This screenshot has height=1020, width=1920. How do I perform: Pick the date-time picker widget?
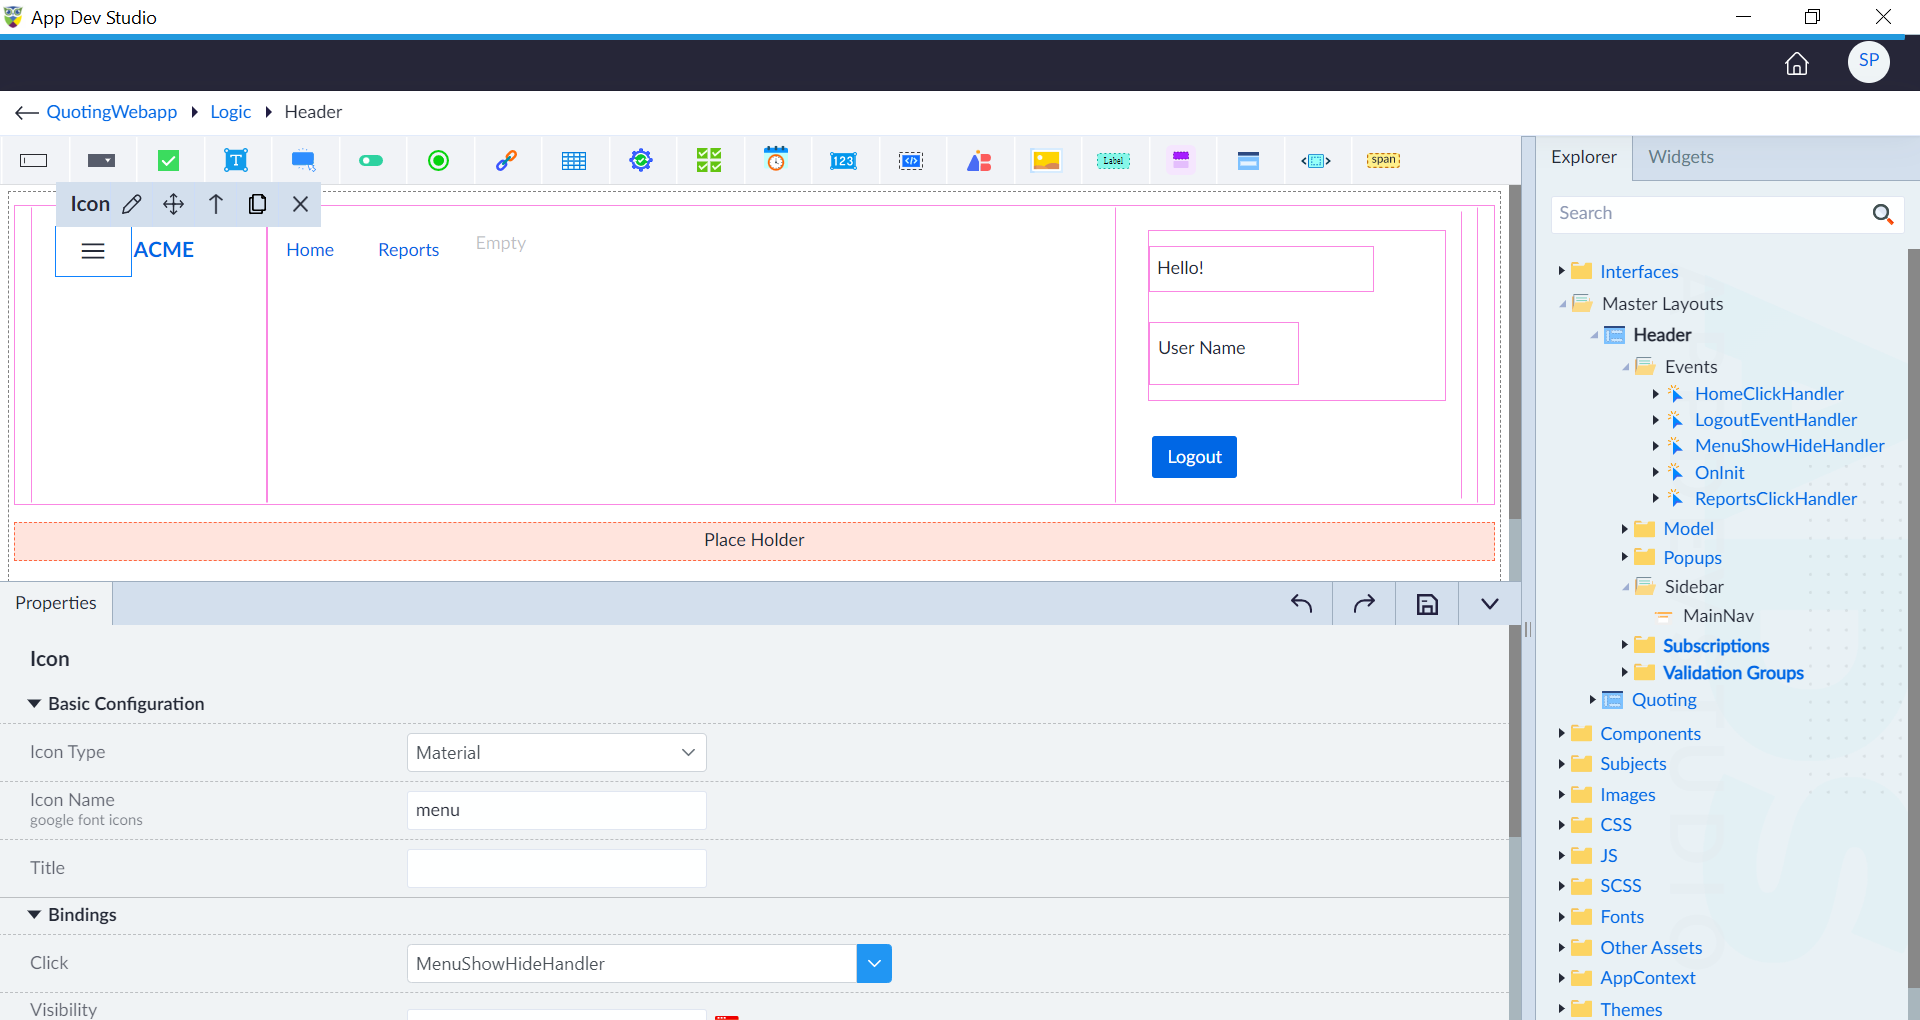(x=776, y=159)
